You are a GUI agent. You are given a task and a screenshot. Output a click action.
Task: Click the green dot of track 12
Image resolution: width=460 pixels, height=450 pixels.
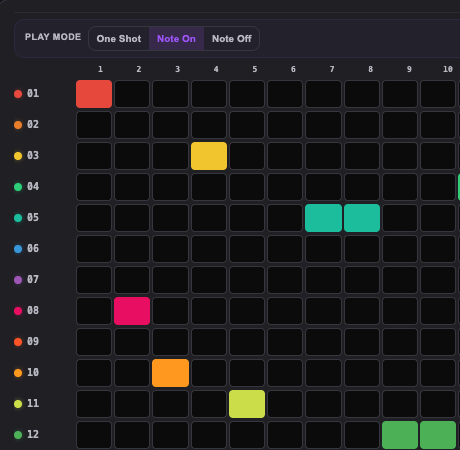18,435
